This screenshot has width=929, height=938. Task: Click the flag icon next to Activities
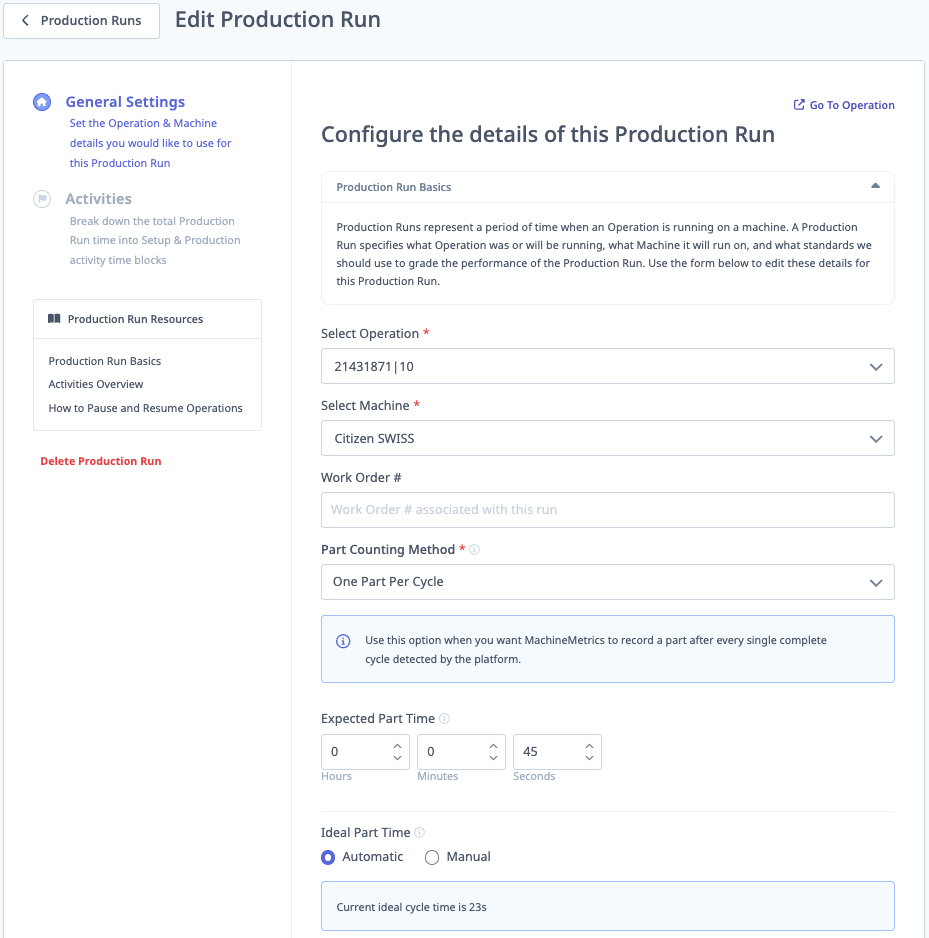pyautogui.click(x=41, y=198)
